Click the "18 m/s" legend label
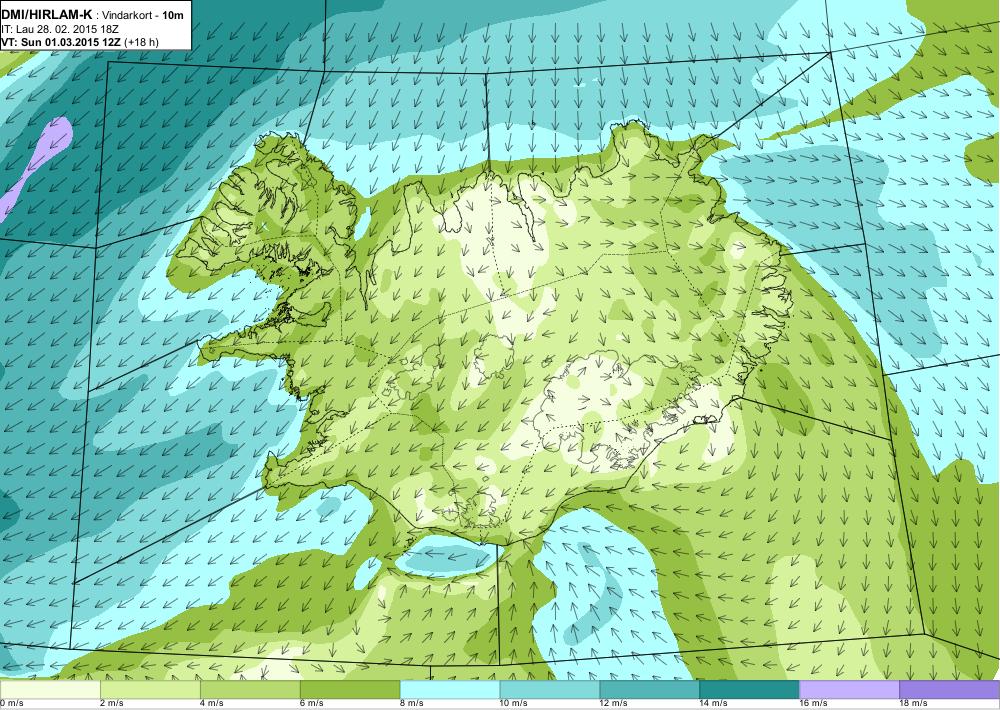 pos(914,704)
